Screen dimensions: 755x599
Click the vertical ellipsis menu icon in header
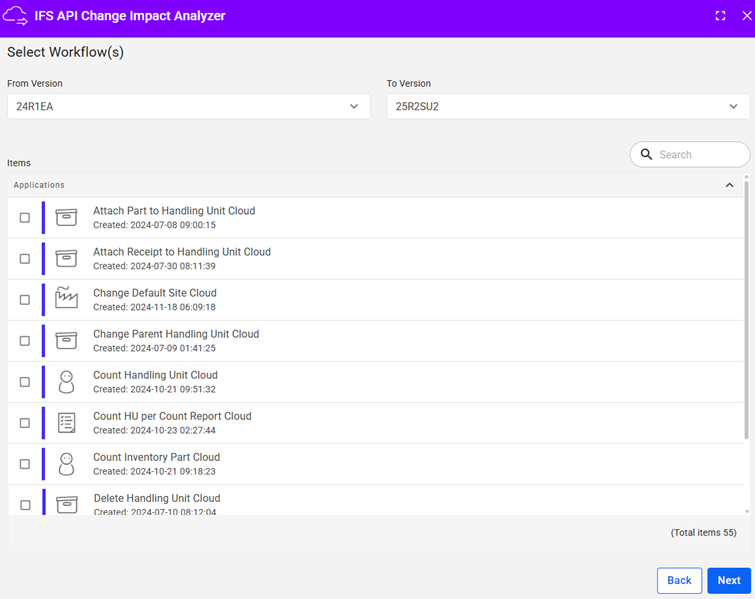pos(742,16)
